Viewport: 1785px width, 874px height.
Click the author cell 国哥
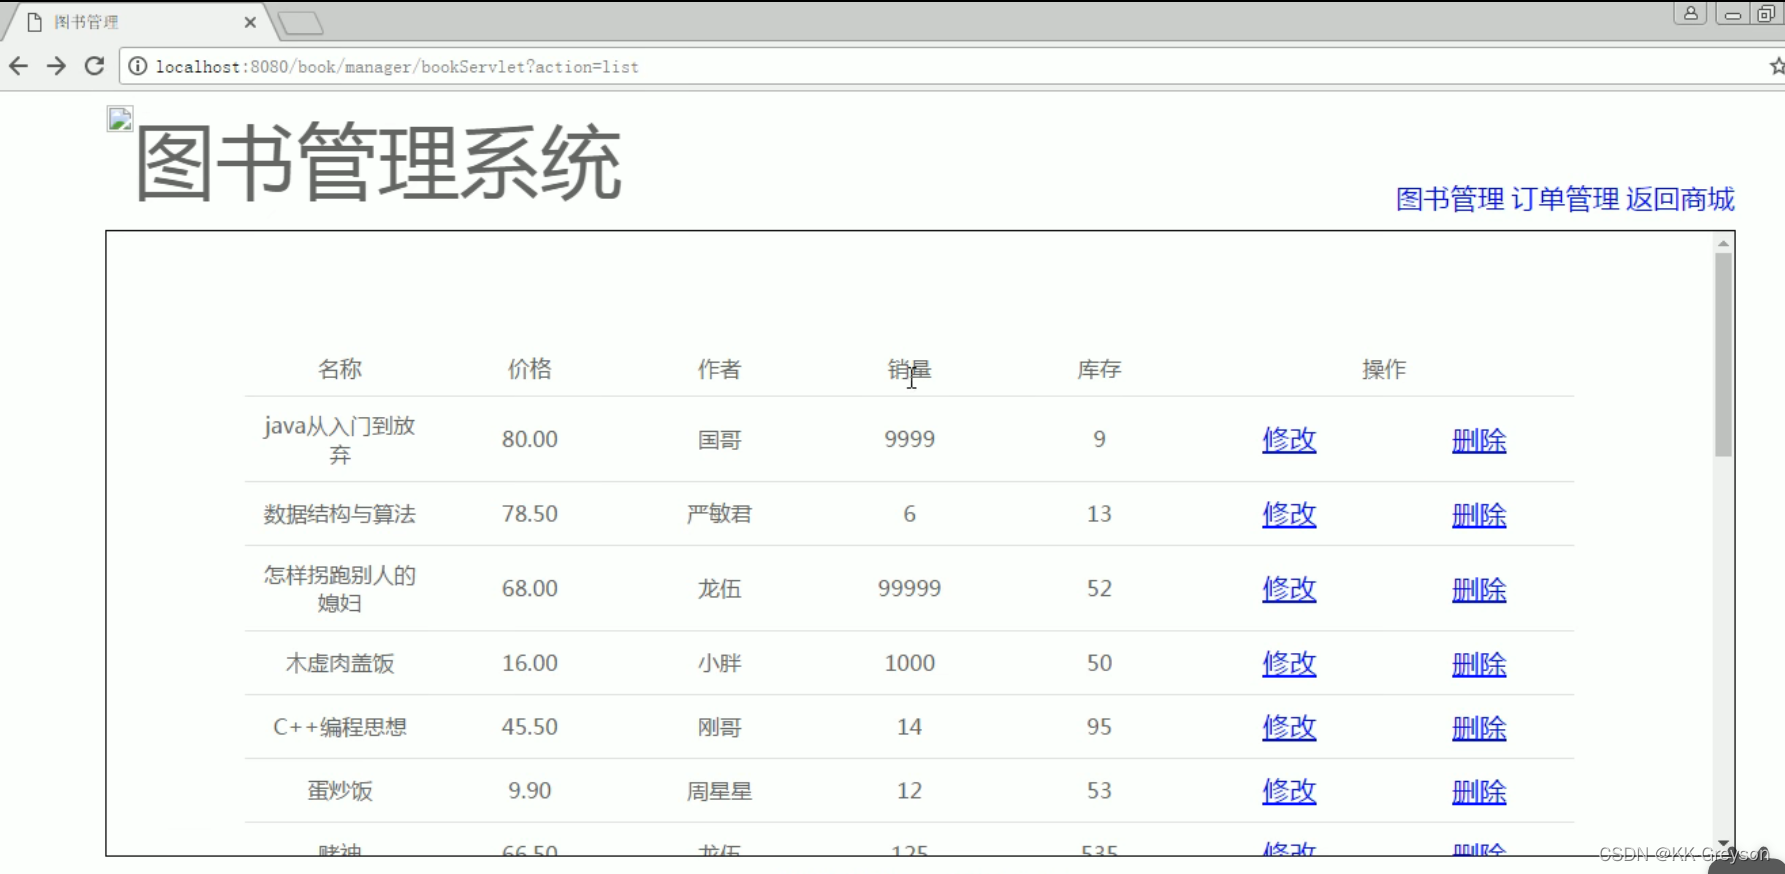(719, 440)
